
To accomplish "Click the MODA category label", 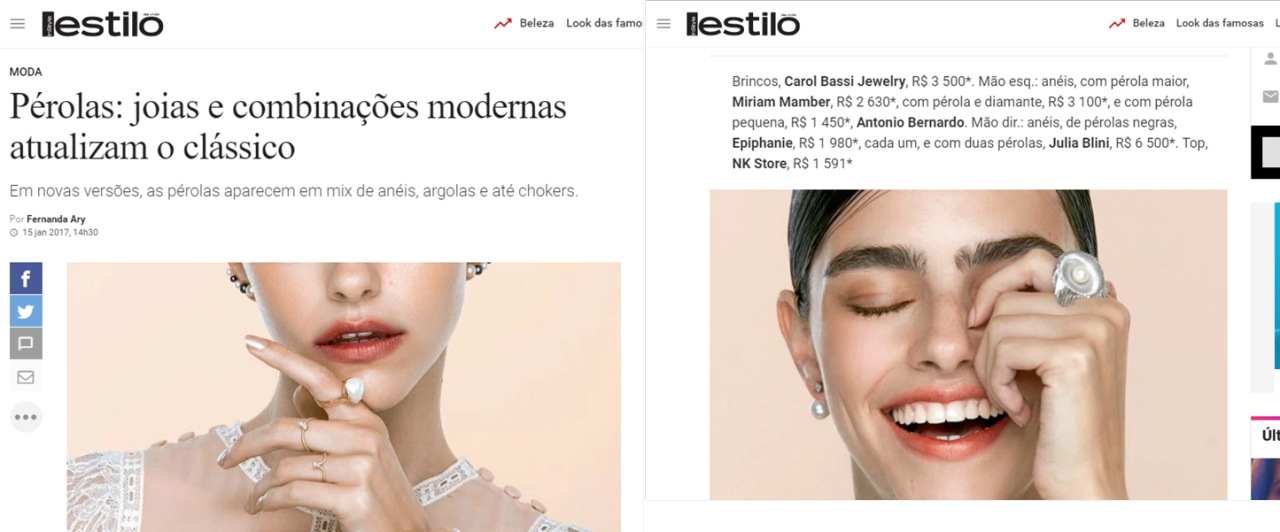I will point(26,72).
